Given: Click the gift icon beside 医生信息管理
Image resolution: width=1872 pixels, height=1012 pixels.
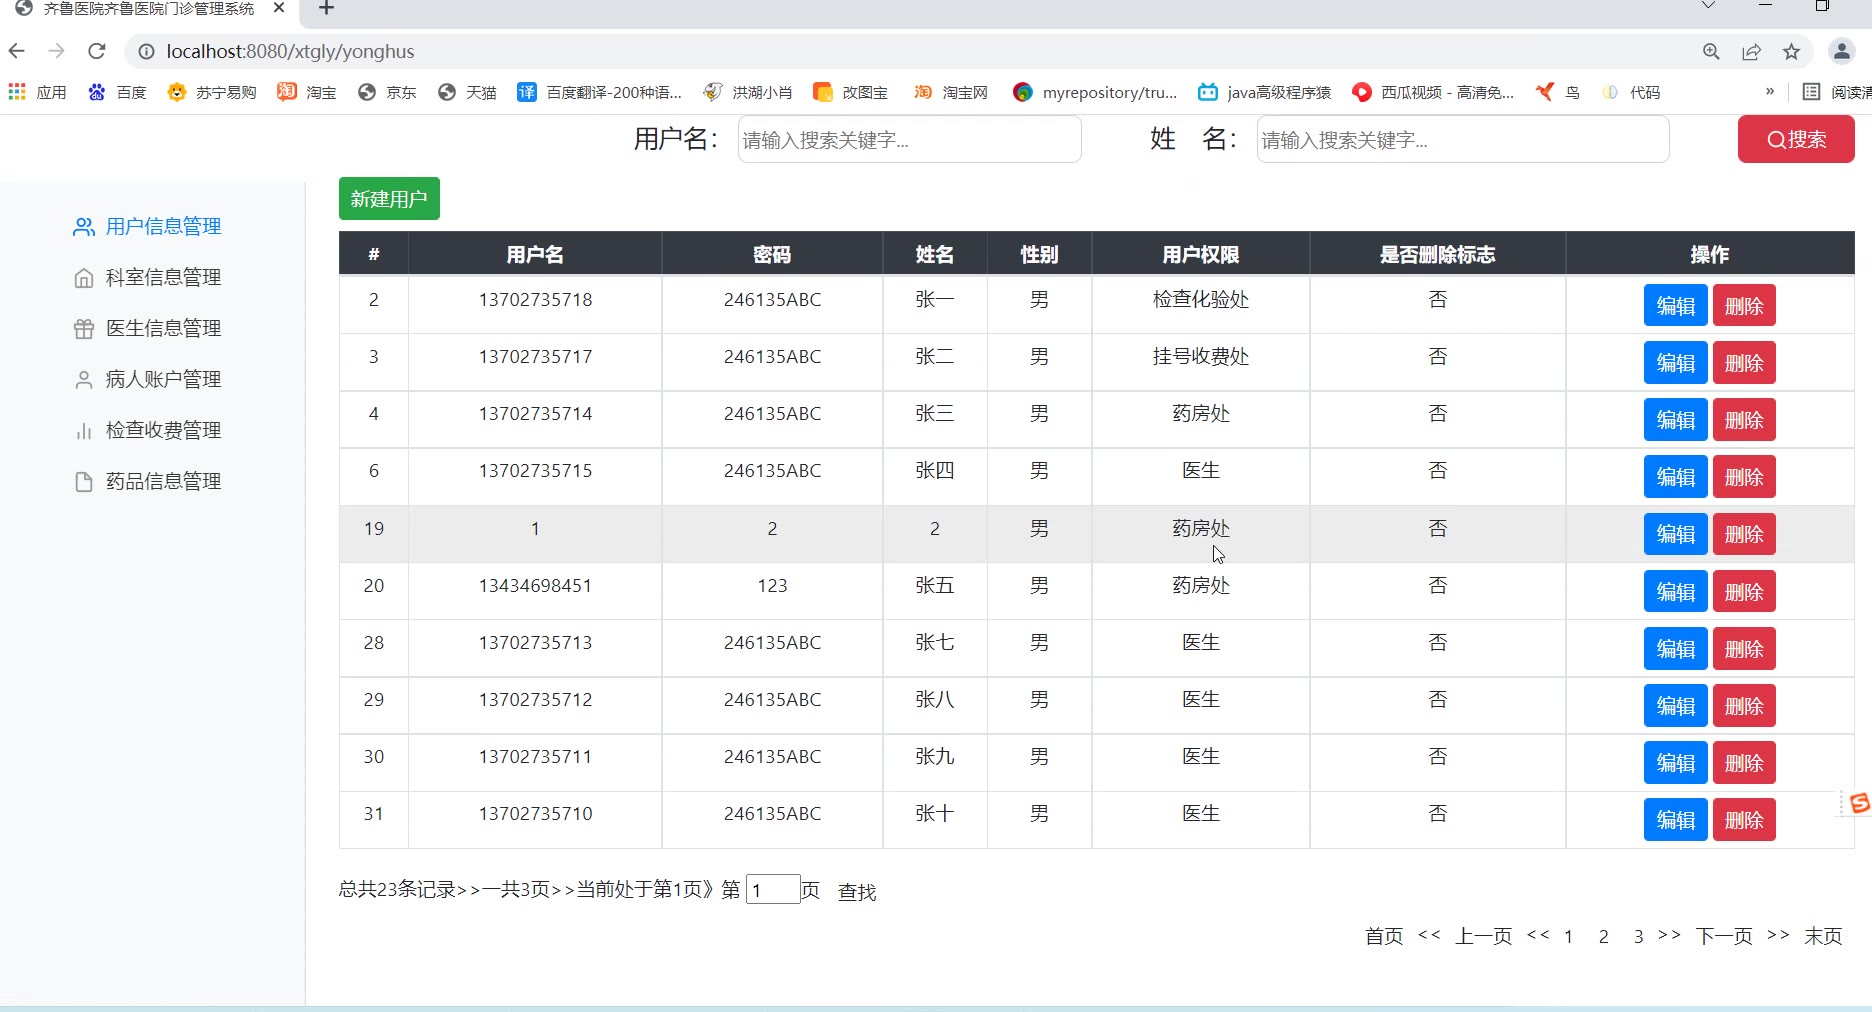Looking at the screenshot, I should (84, 329).
